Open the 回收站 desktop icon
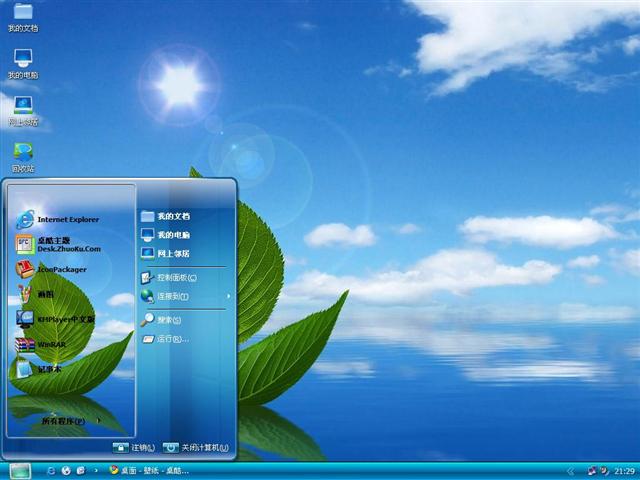This screenshot has width=640, height=480. click(x=22, y=156)
